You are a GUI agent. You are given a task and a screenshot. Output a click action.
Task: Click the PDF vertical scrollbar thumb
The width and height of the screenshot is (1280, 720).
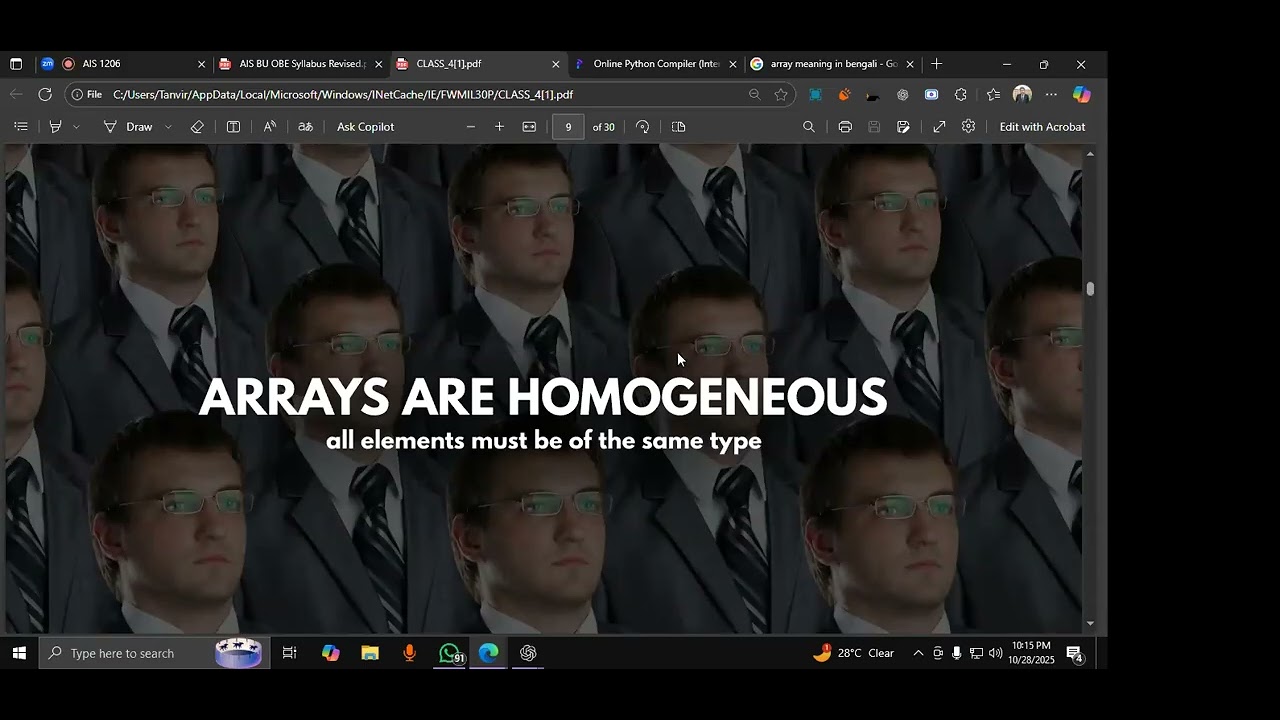pos(1090,289)
